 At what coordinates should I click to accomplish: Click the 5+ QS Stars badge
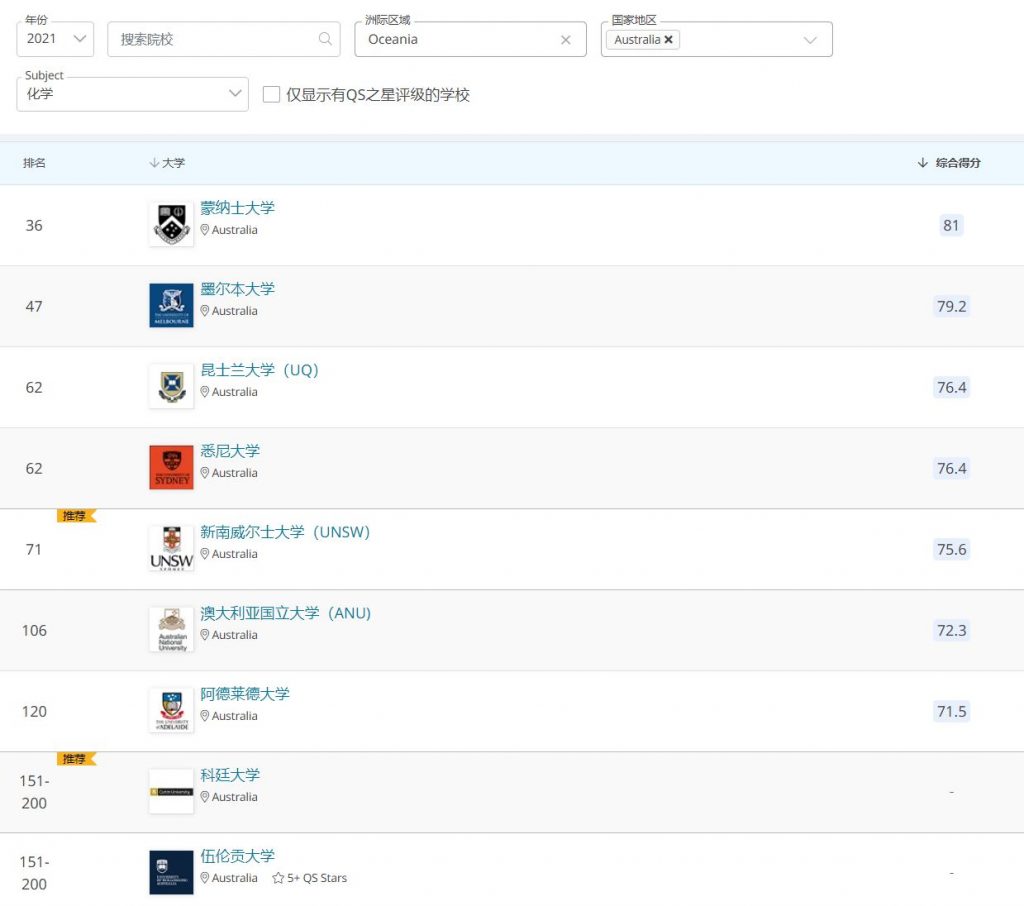coord(310,878)
